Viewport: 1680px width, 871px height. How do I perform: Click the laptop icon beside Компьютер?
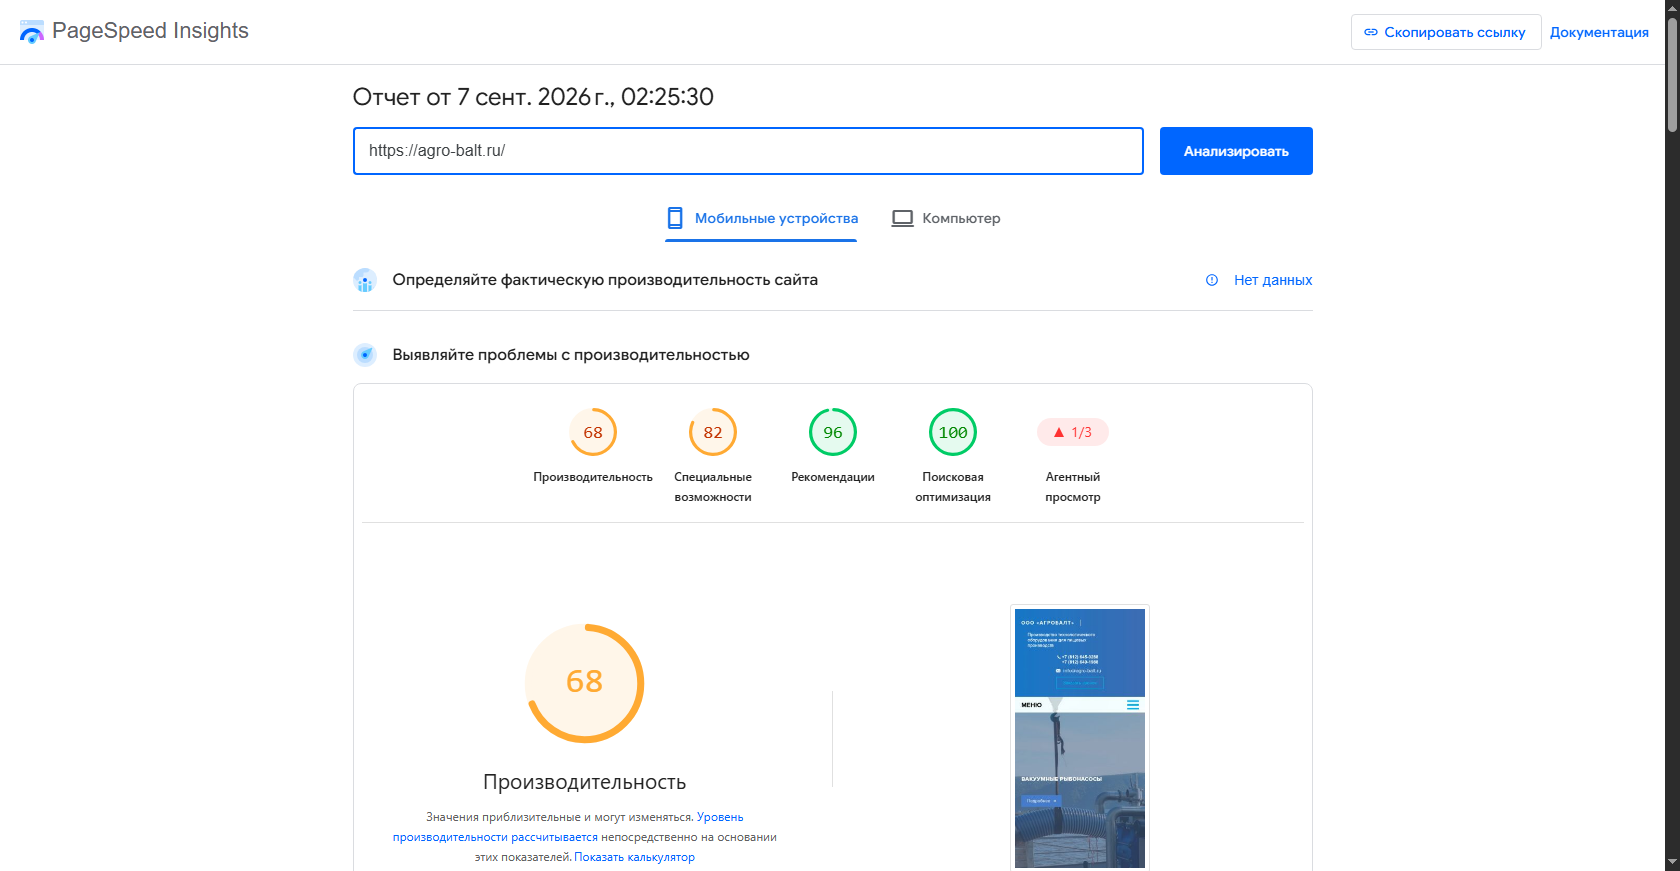click(x=903, y=218)
